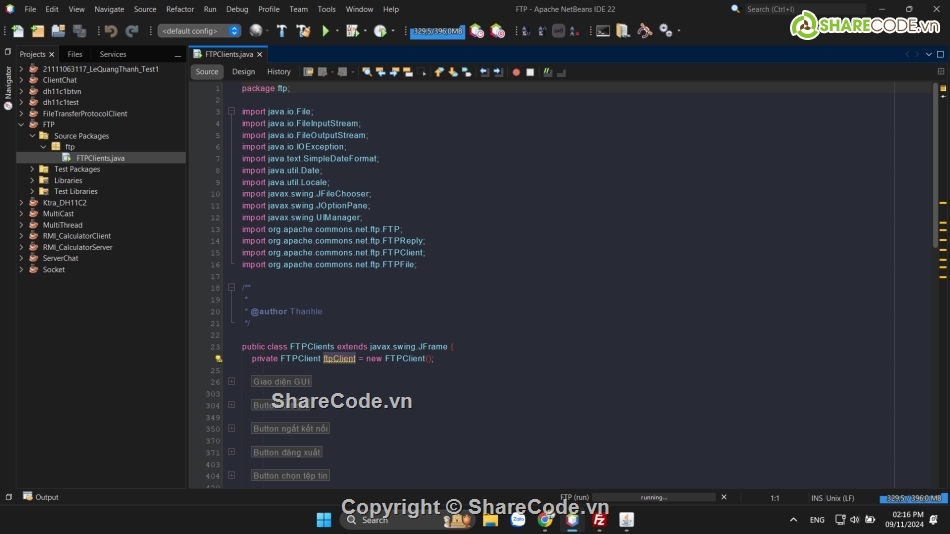Switch to Design view
Viewport: 950px width, 534px height.
244,72
